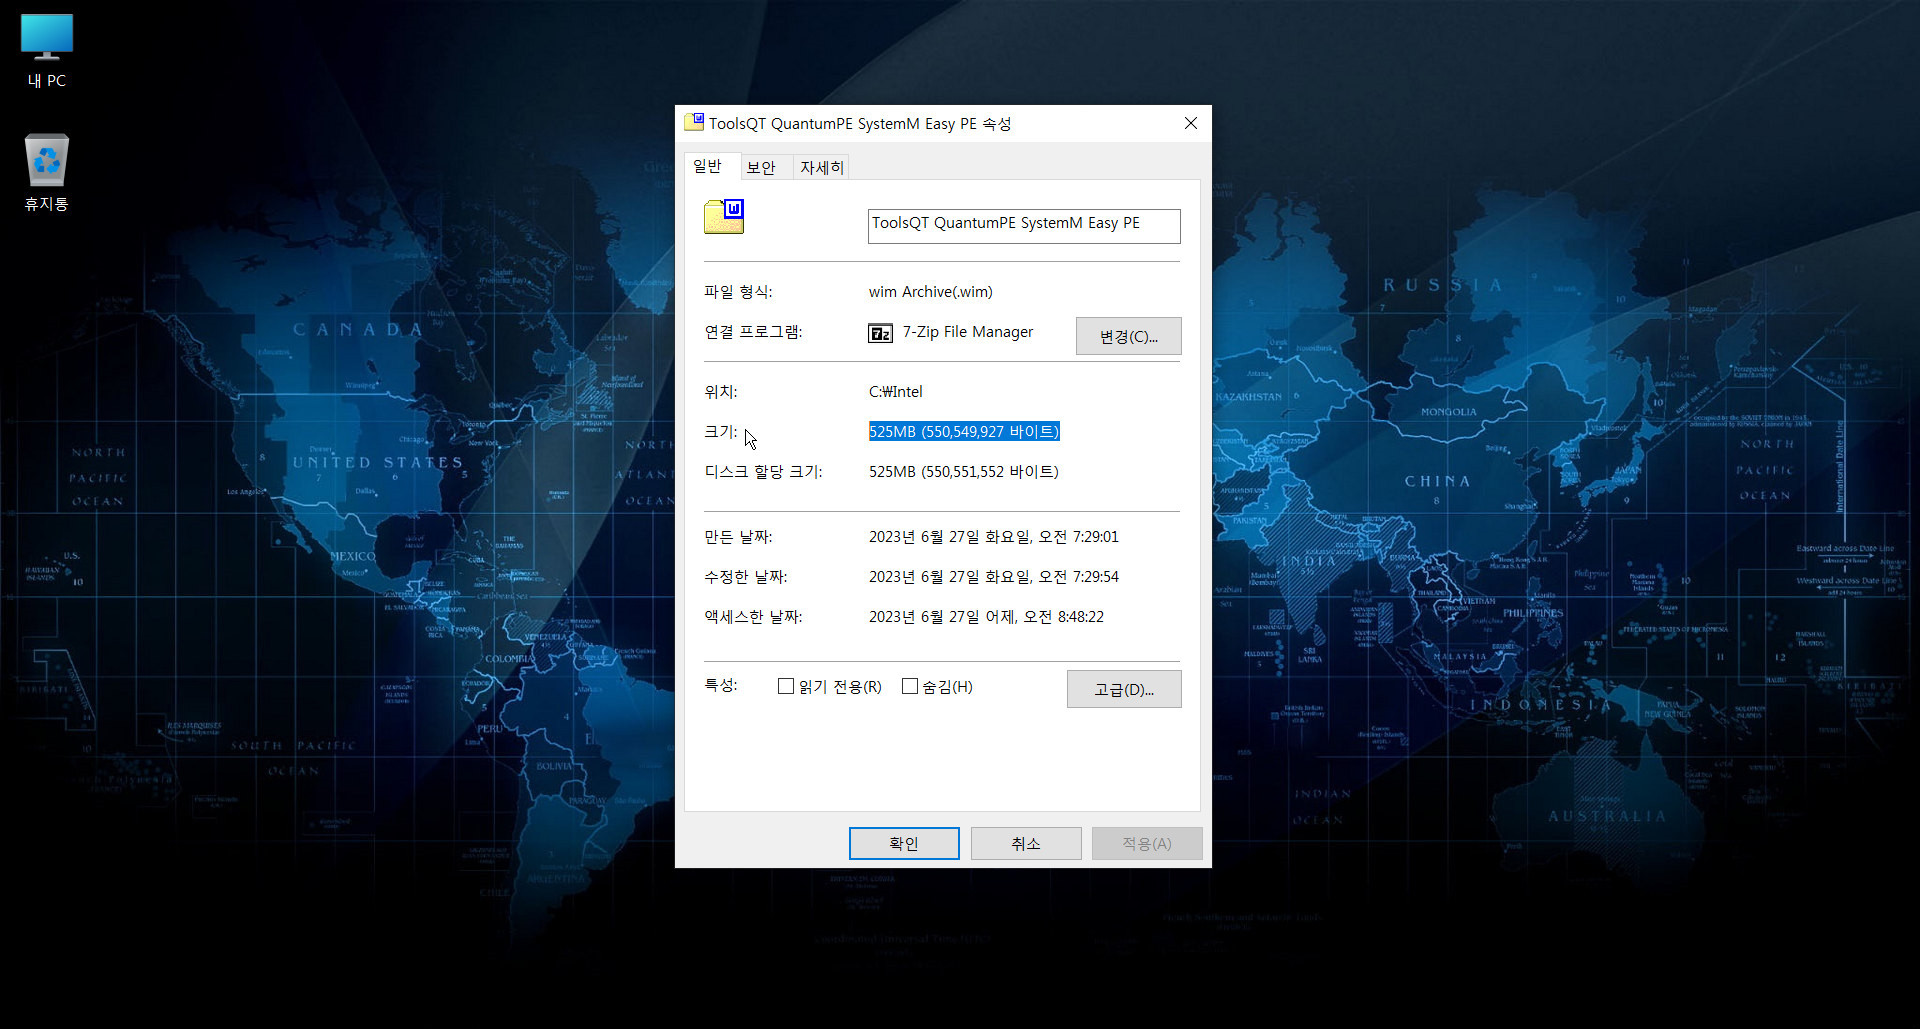This screenshot has height=1029, width=1920.
Task: Click the 적용(A) button
Action: [1147, 843]
